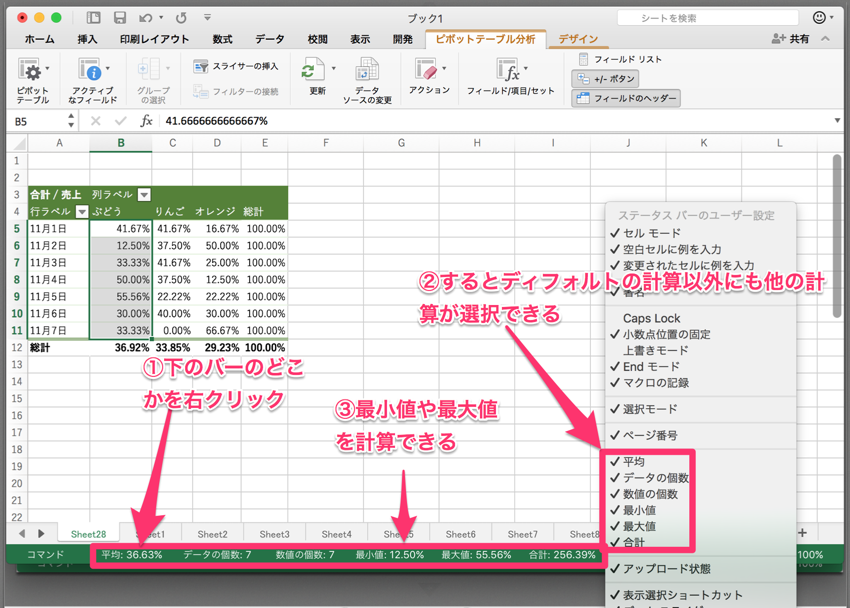
Task: Switch to the 表示 ribbon tab
Action: coord(360,39)
